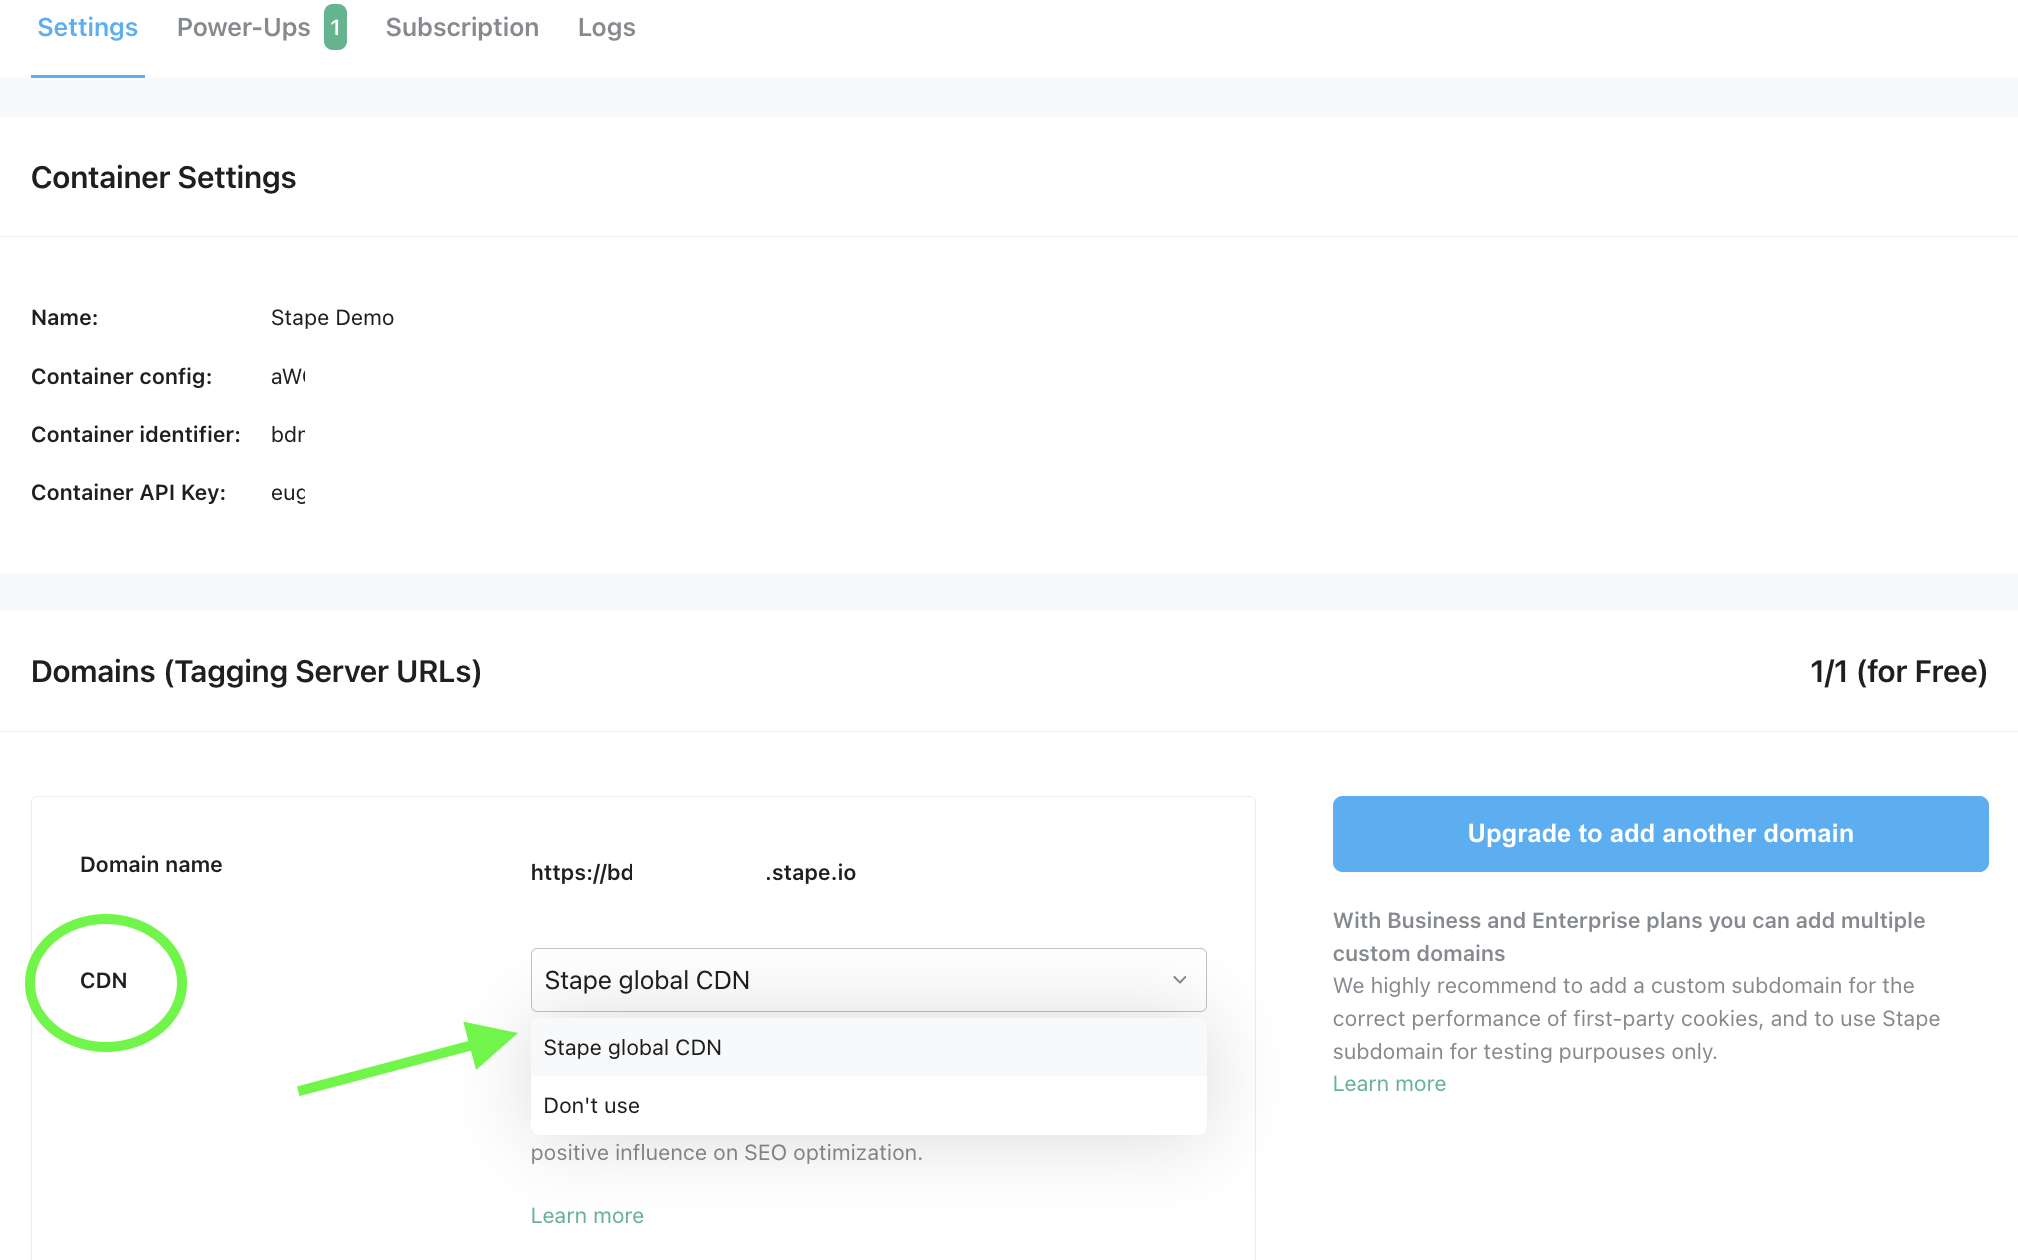This screenshot has width=2018, height=1260.
Task: Click the Container Settings heading
Action: coord(163,178)
